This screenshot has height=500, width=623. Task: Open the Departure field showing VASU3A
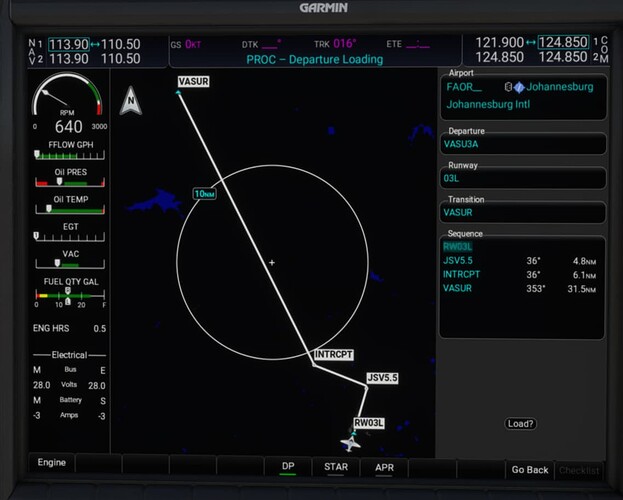[522, 144]
